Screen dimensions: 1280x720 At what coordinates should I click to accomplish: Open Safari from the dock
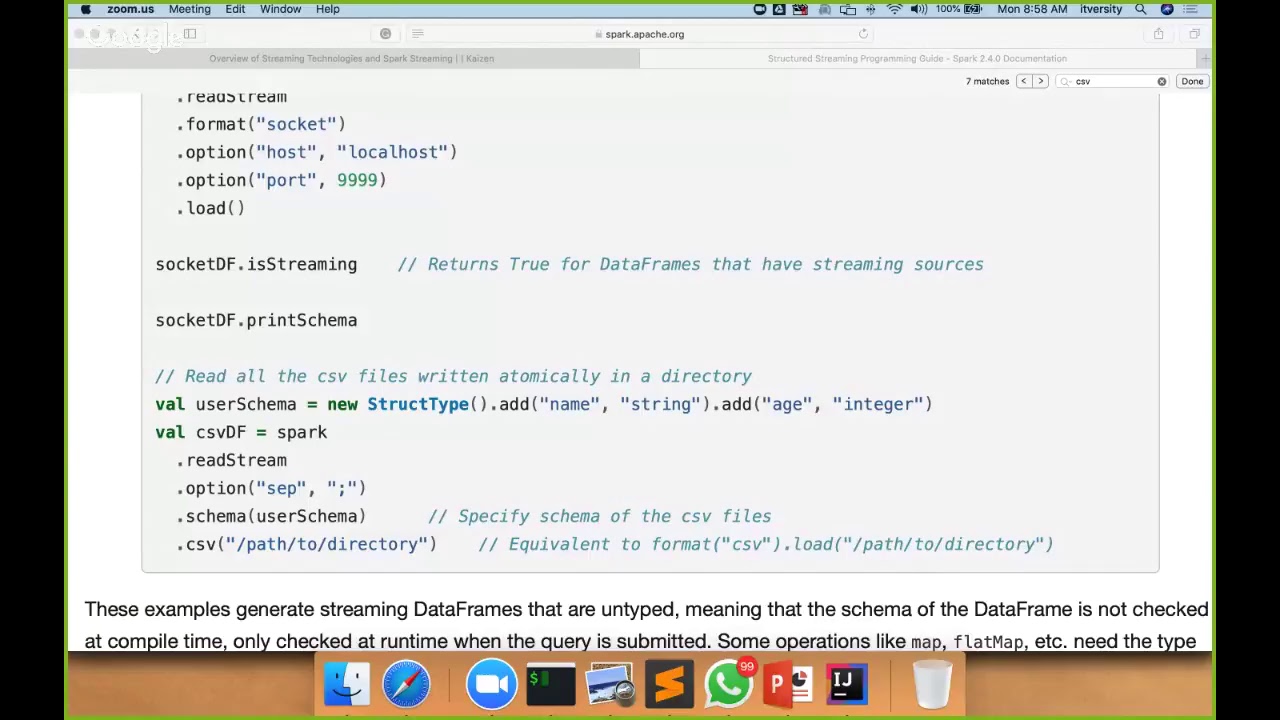(x=406, y=685)
